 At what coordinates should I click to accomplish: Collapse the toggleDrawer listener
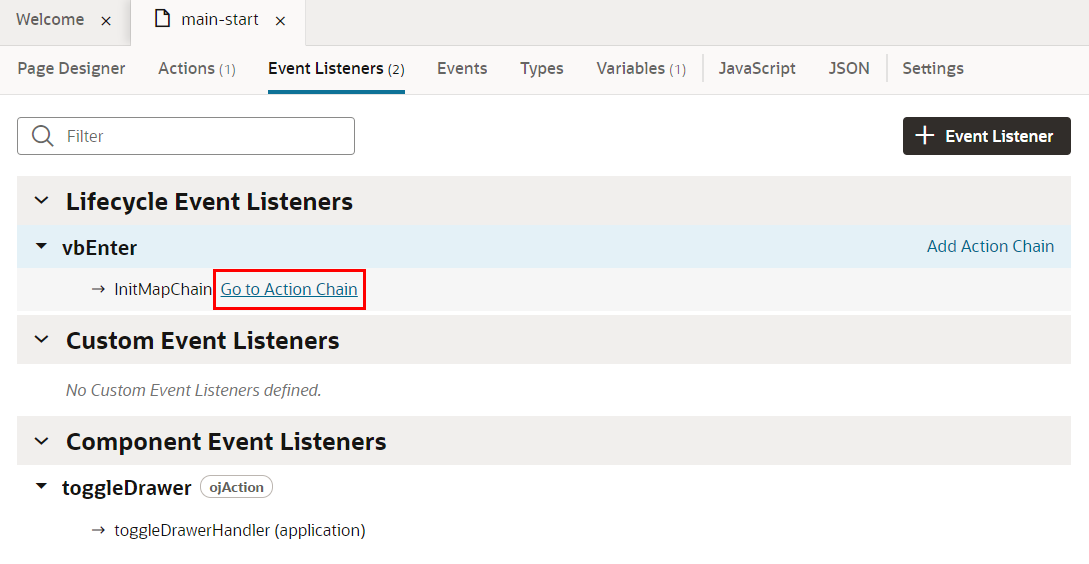[x=41, y=487]
